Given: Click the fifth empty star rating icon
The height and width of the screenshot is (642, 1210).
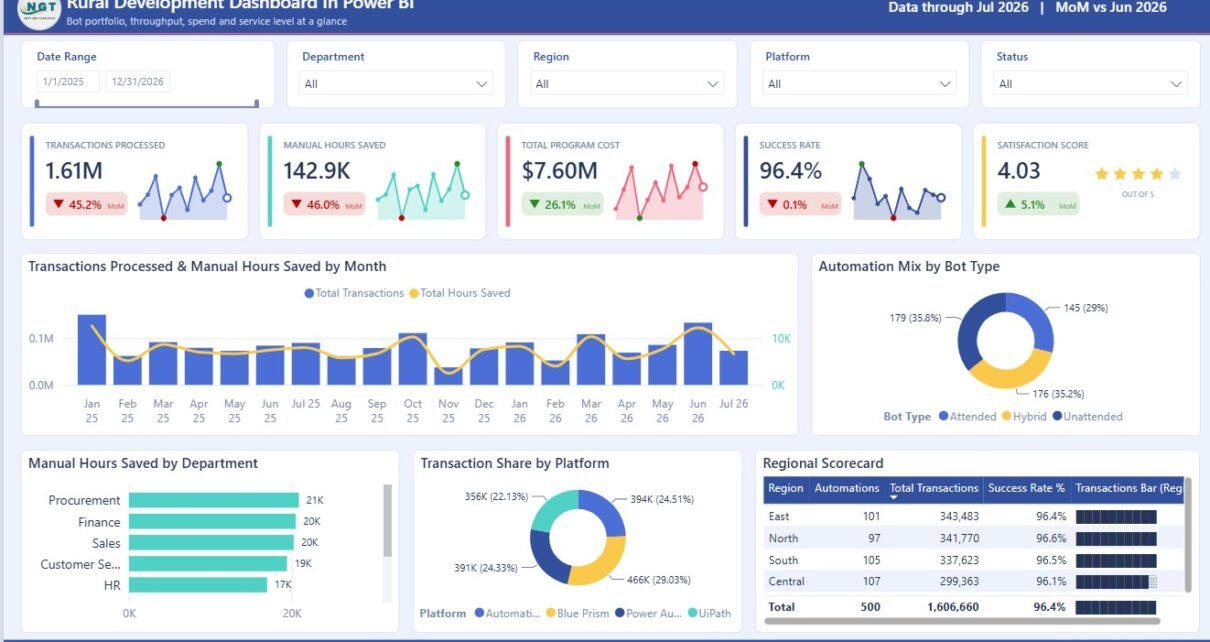Looking at the screenshot, I should [1175, 174].
